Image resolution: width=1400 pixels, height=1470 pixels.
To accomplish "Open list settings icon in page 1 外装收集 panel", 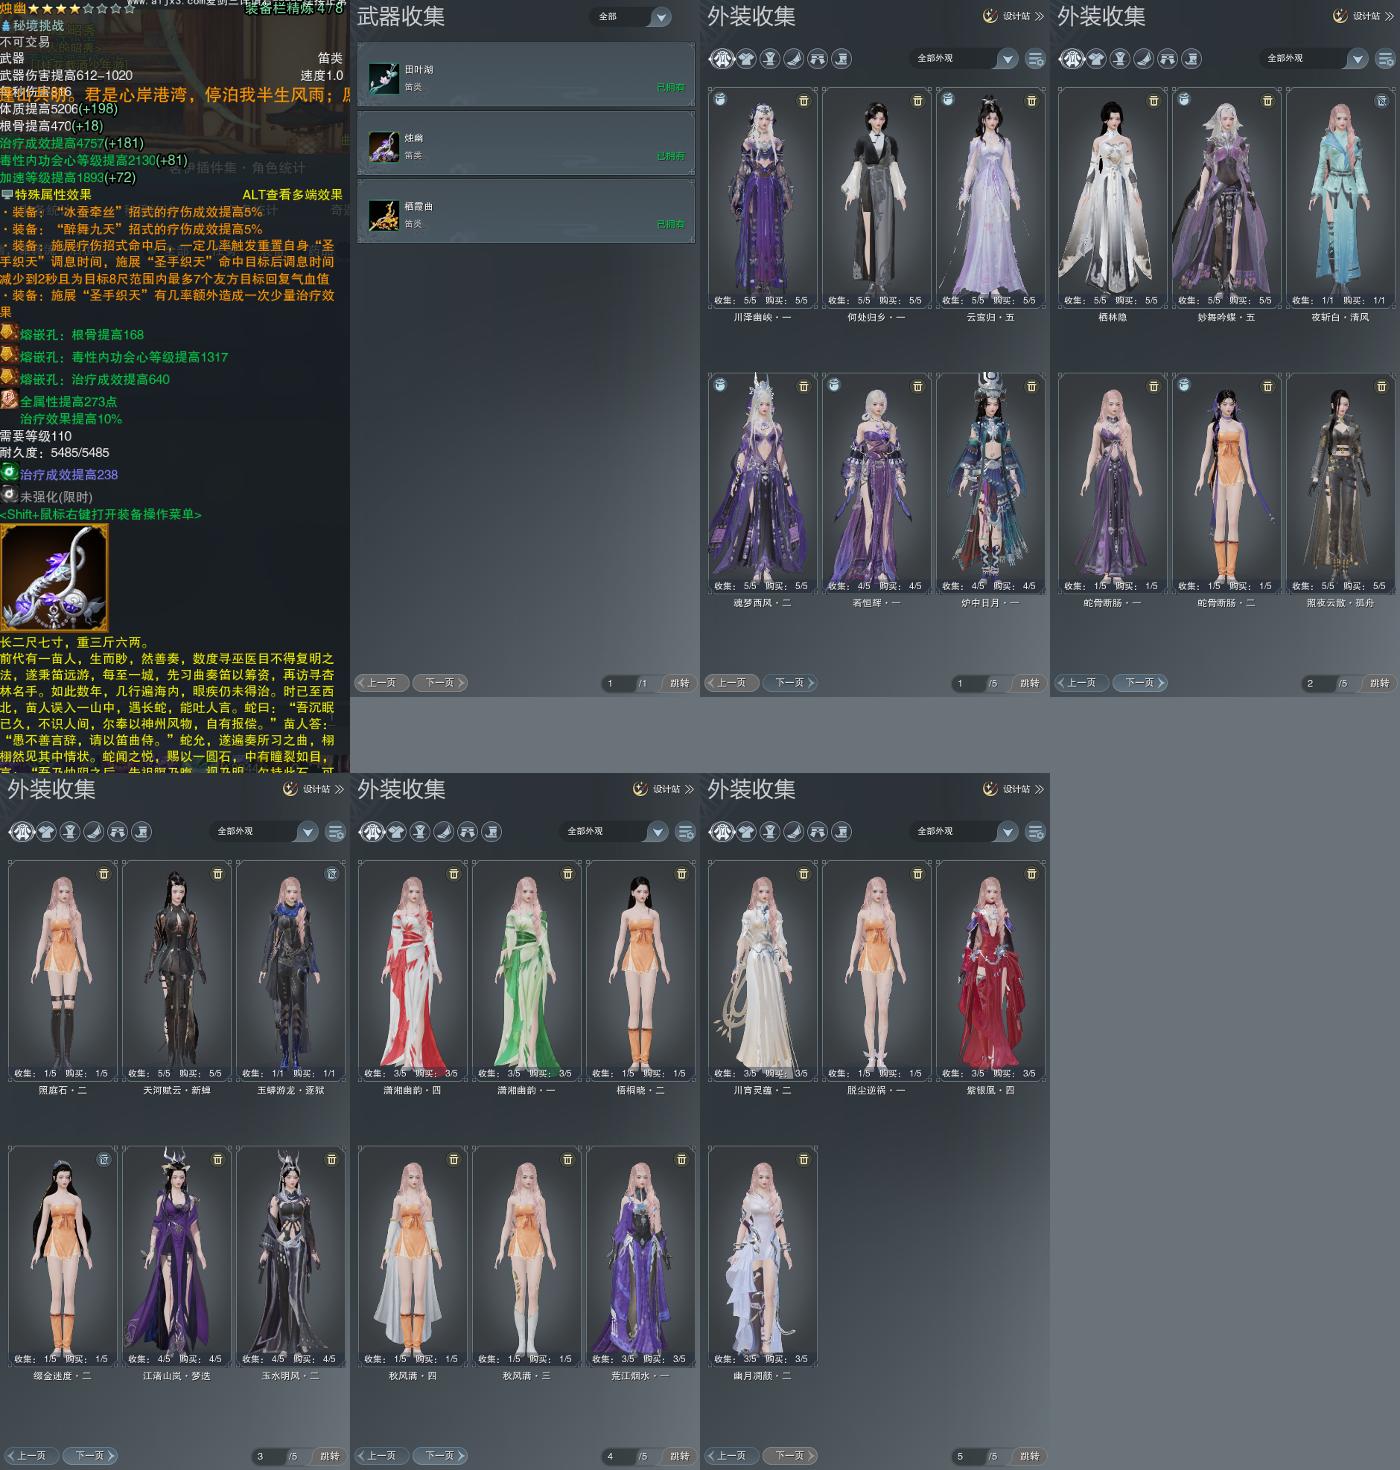I will pos(1036,59).
